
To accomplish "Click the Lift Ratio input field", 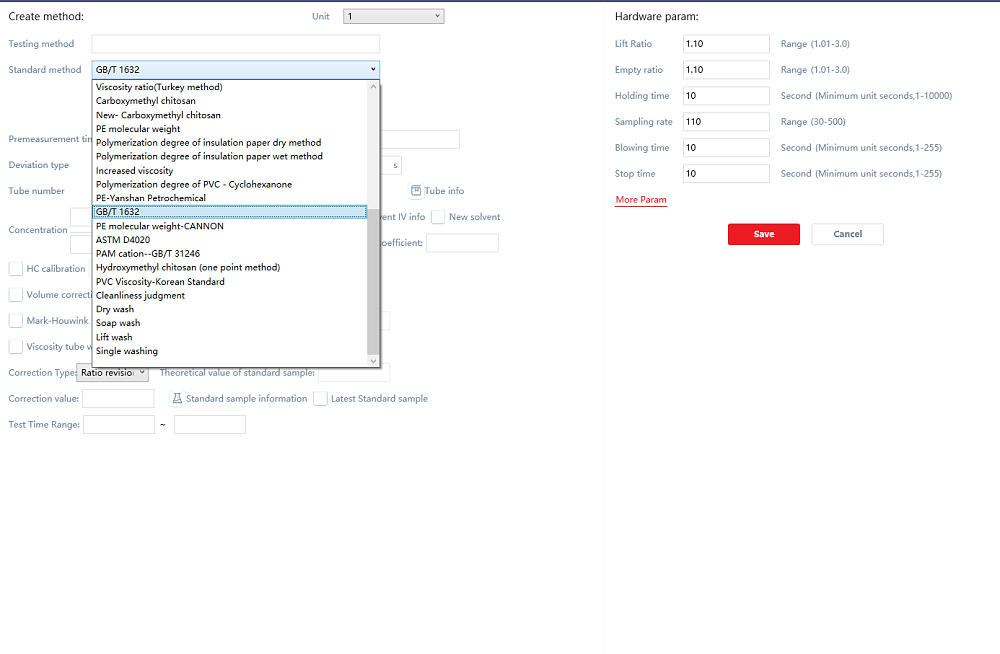I will coord(726,44).
